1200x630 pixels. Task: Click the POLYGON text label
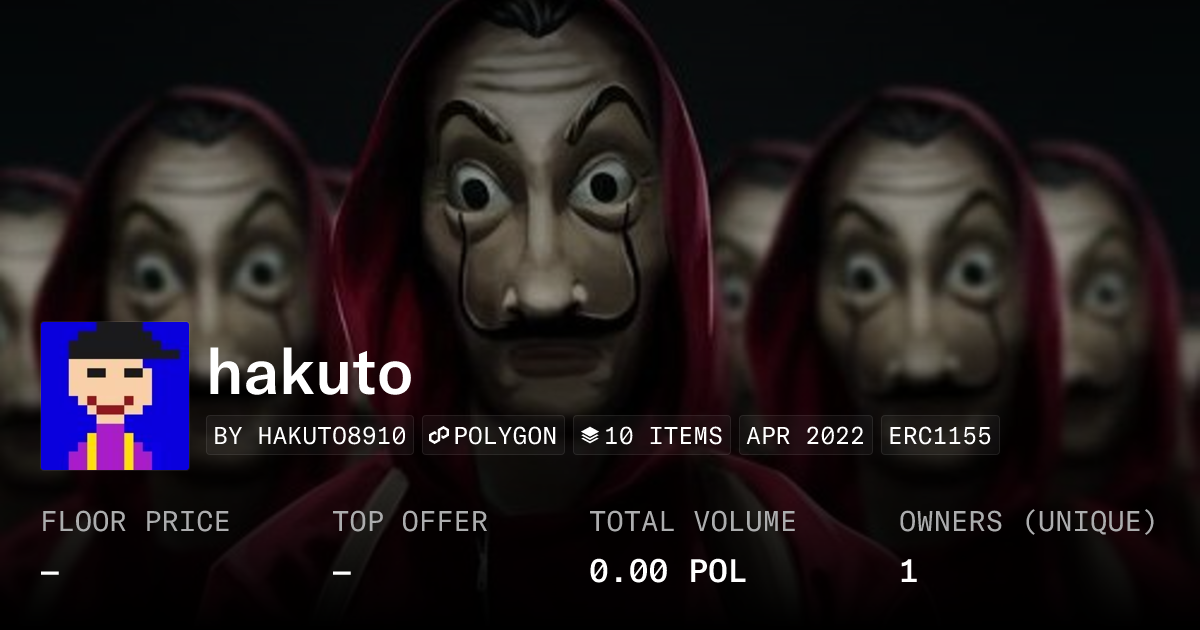505,436
